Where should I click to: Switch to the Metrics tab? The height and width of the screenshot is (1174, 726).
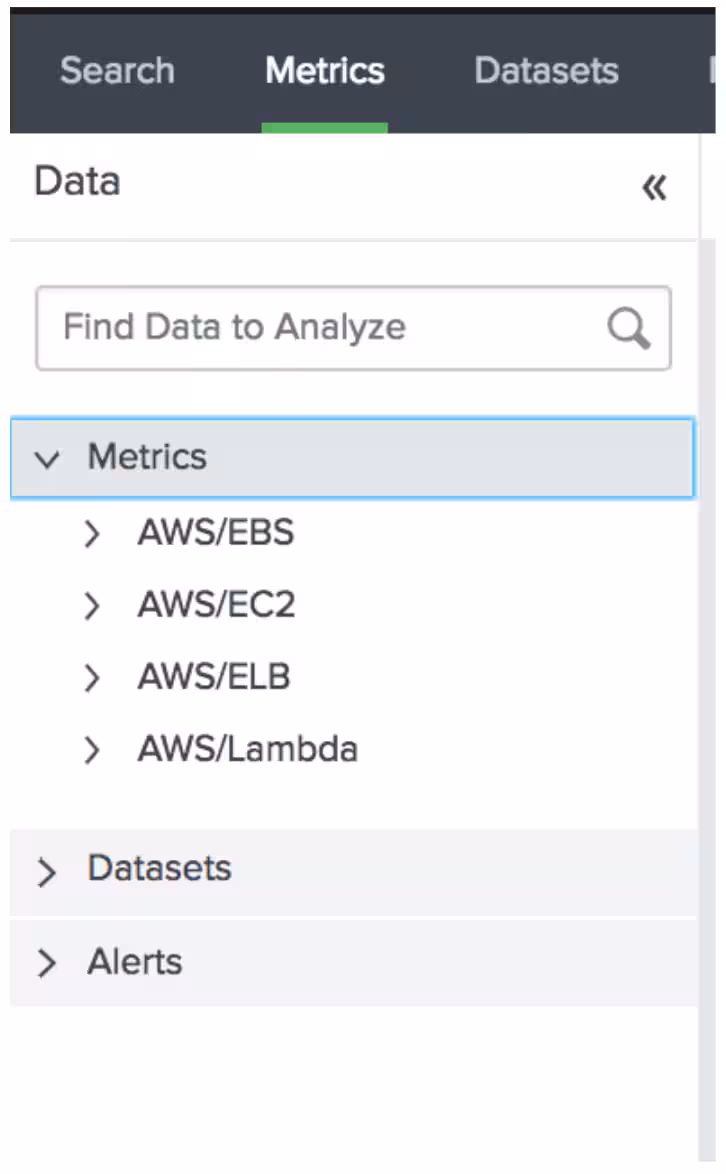pyautogui.click(x=325, y=71)
